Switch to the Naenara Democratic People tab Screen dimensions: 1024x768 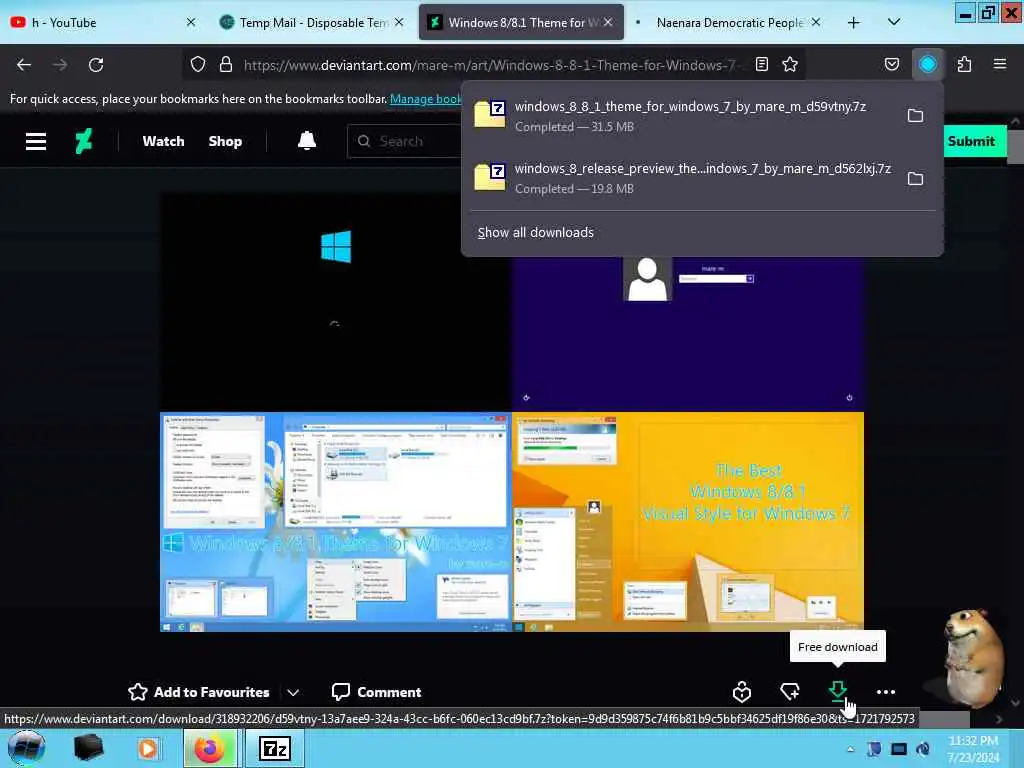(730, 23)
